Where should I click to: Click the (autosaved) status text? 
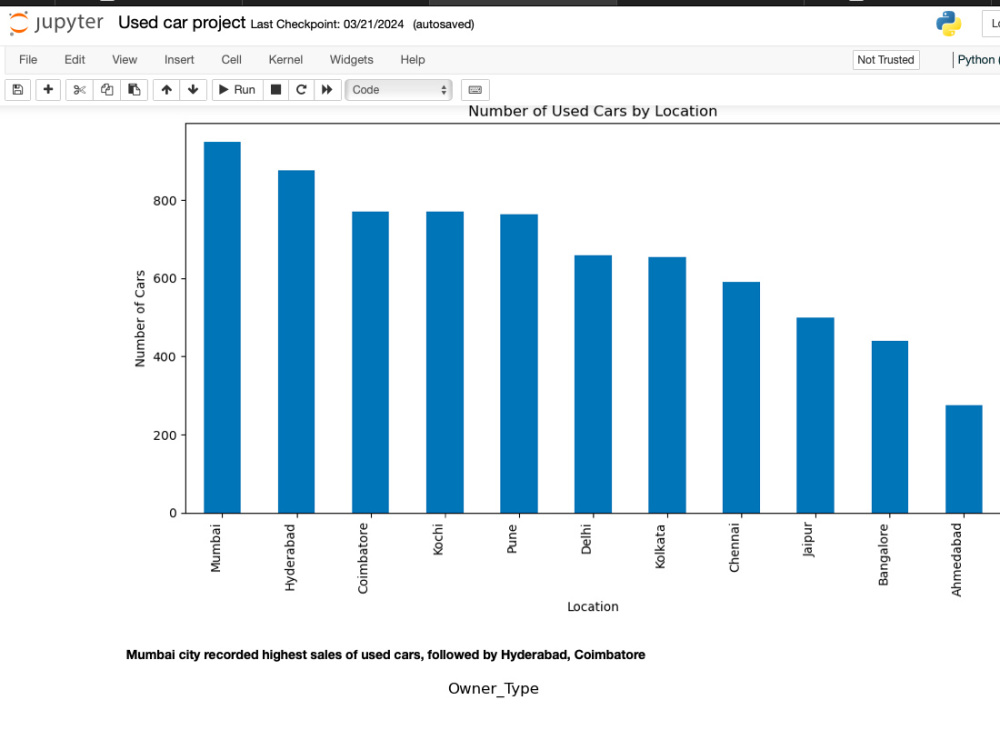point(443,24)
